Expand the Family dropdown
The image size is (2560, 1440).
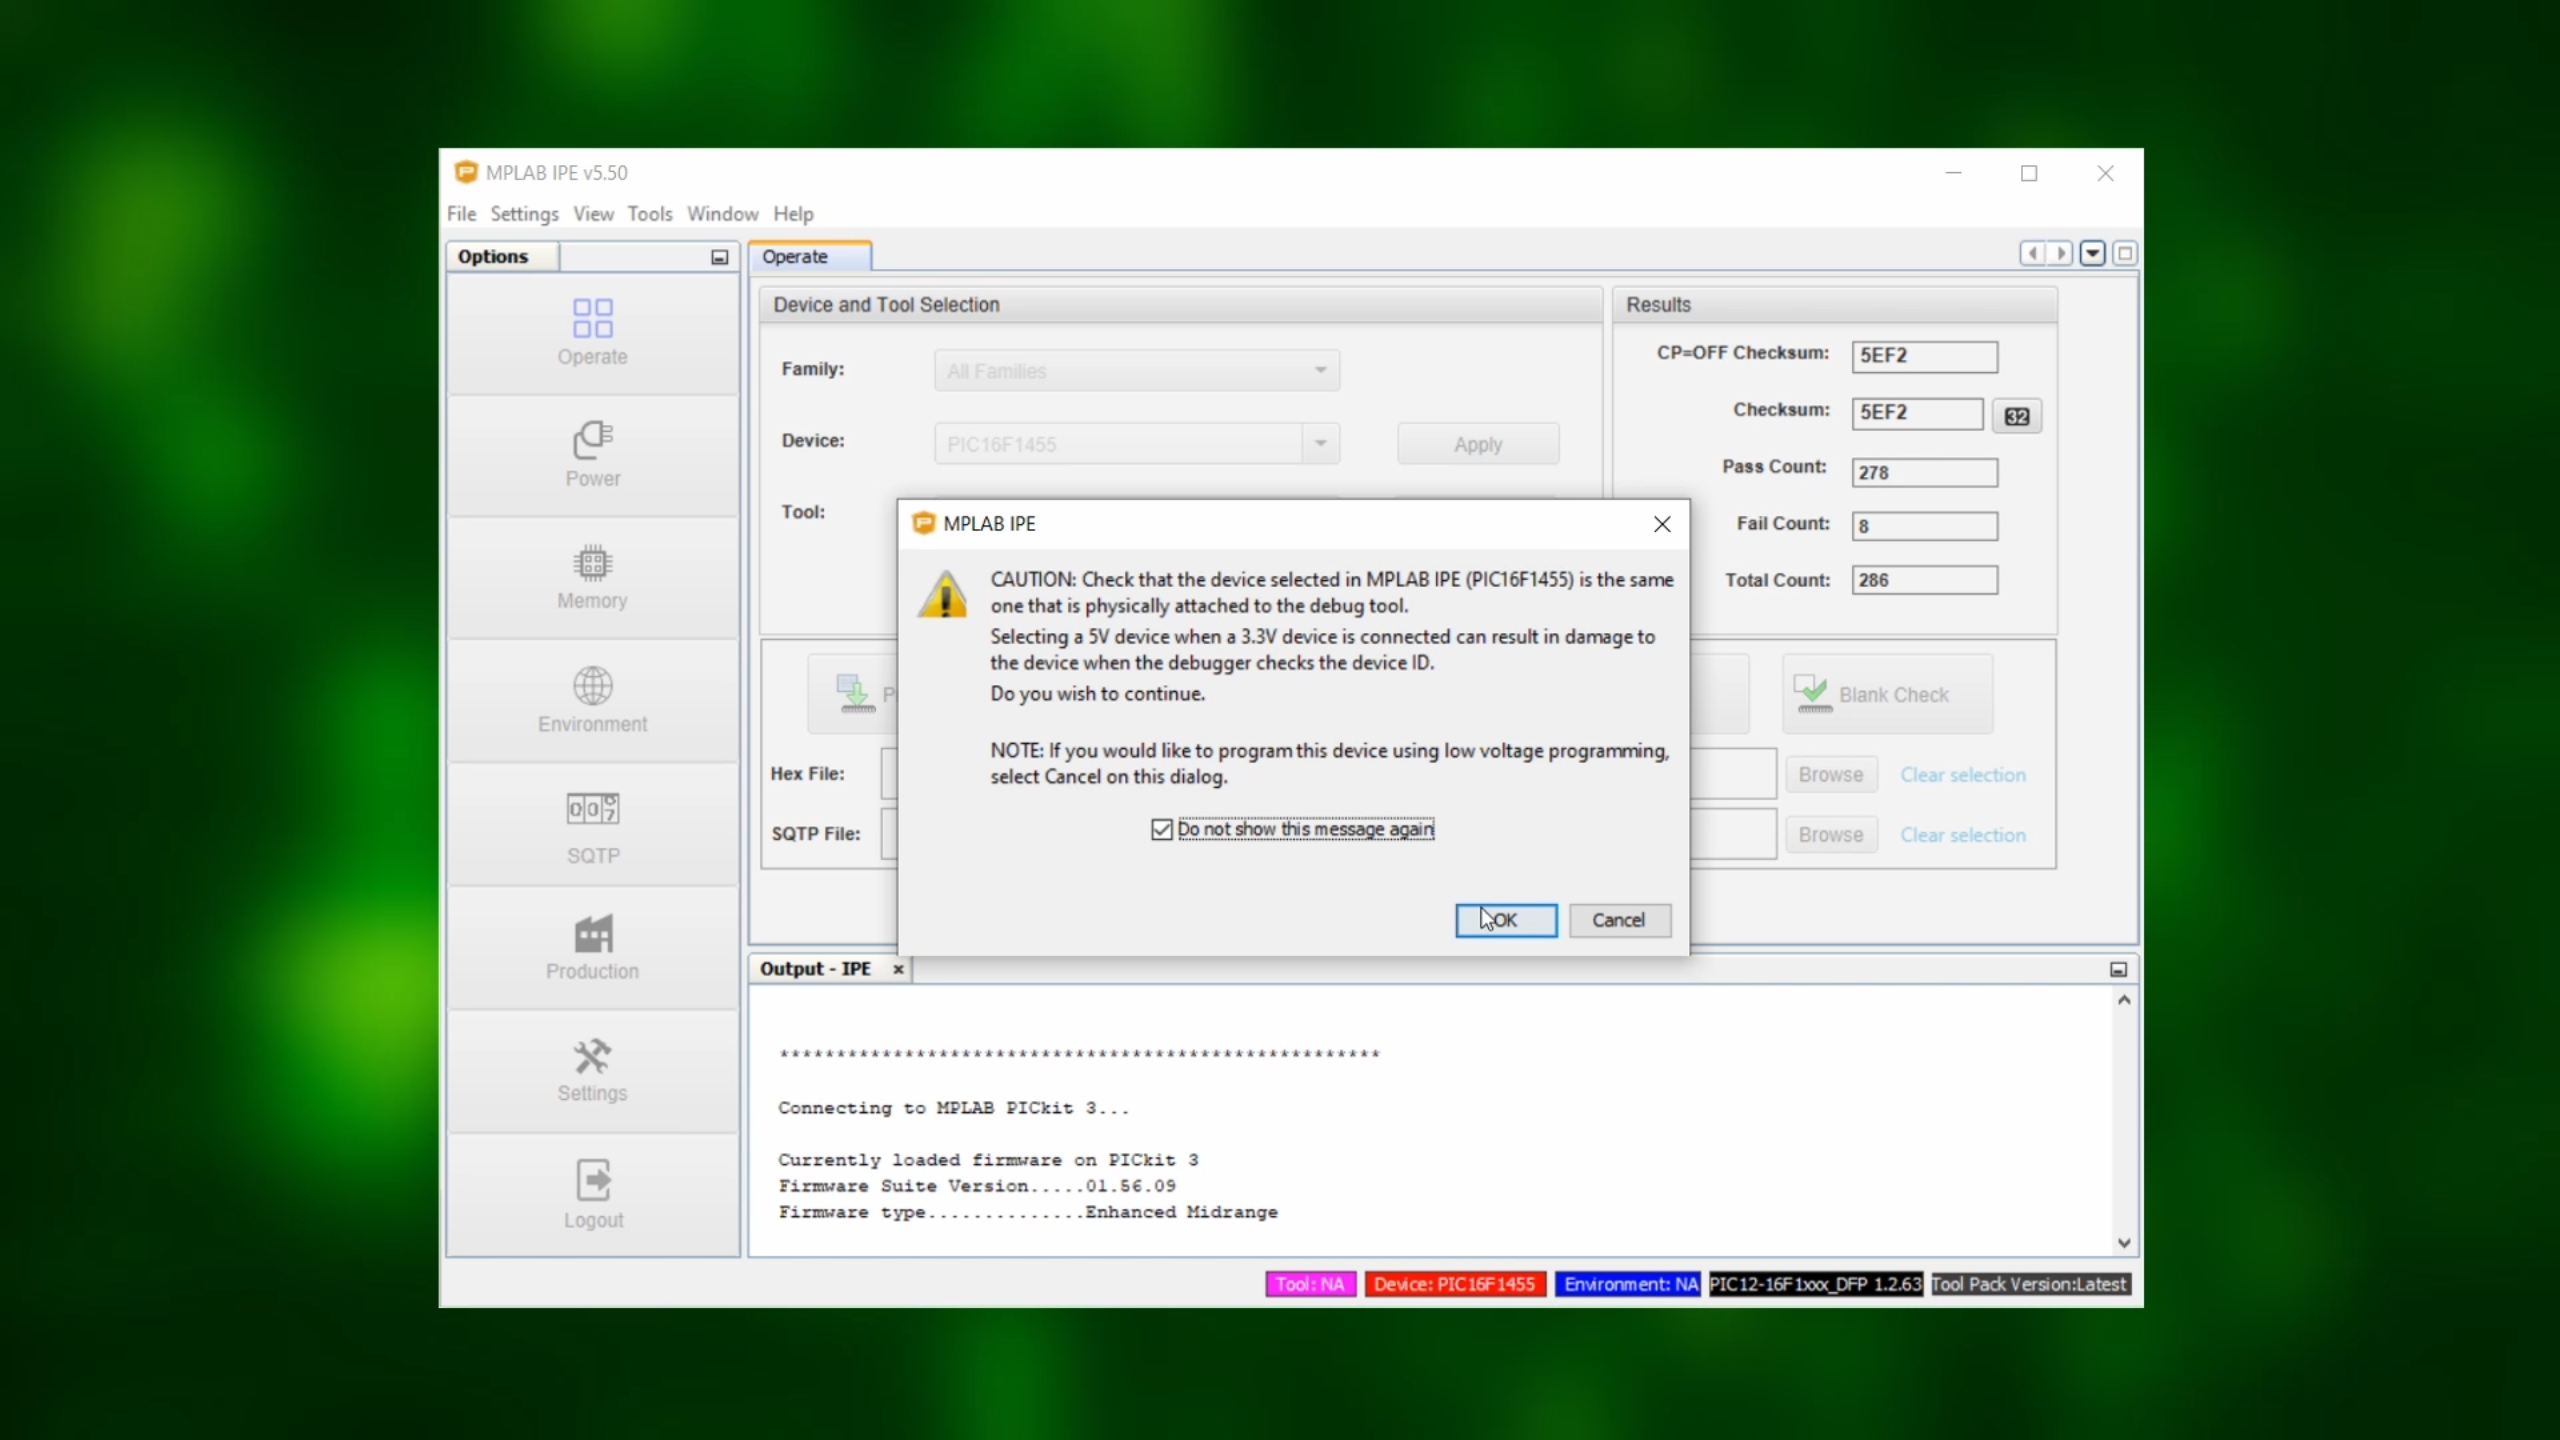coord(1320,371)
